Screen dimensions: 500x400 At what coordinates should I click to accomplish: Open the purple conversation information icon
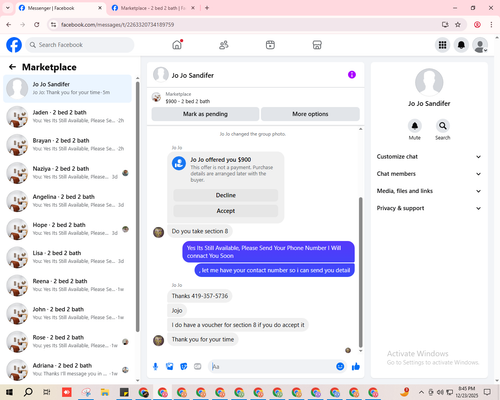(352, 75)
